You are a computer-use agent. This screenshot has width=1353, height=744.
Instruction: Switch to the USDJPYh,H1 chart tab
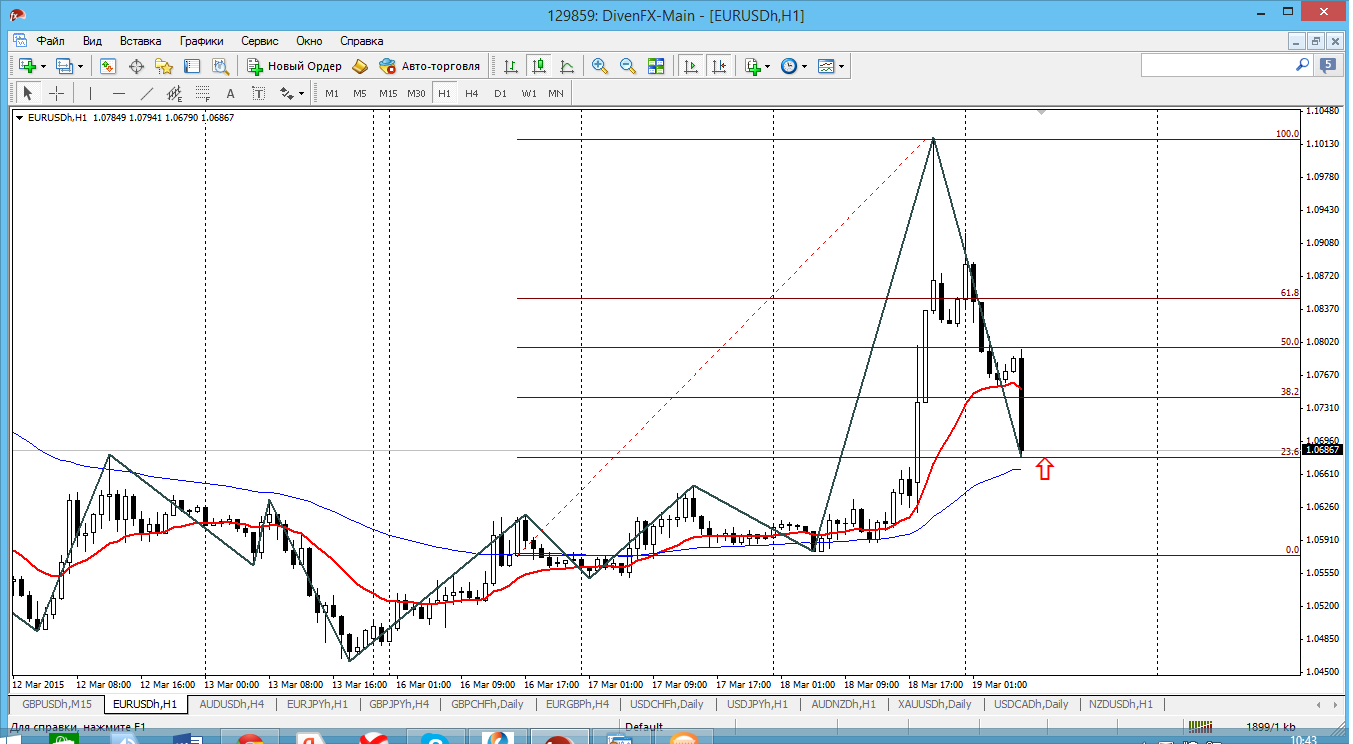(757, 704)
